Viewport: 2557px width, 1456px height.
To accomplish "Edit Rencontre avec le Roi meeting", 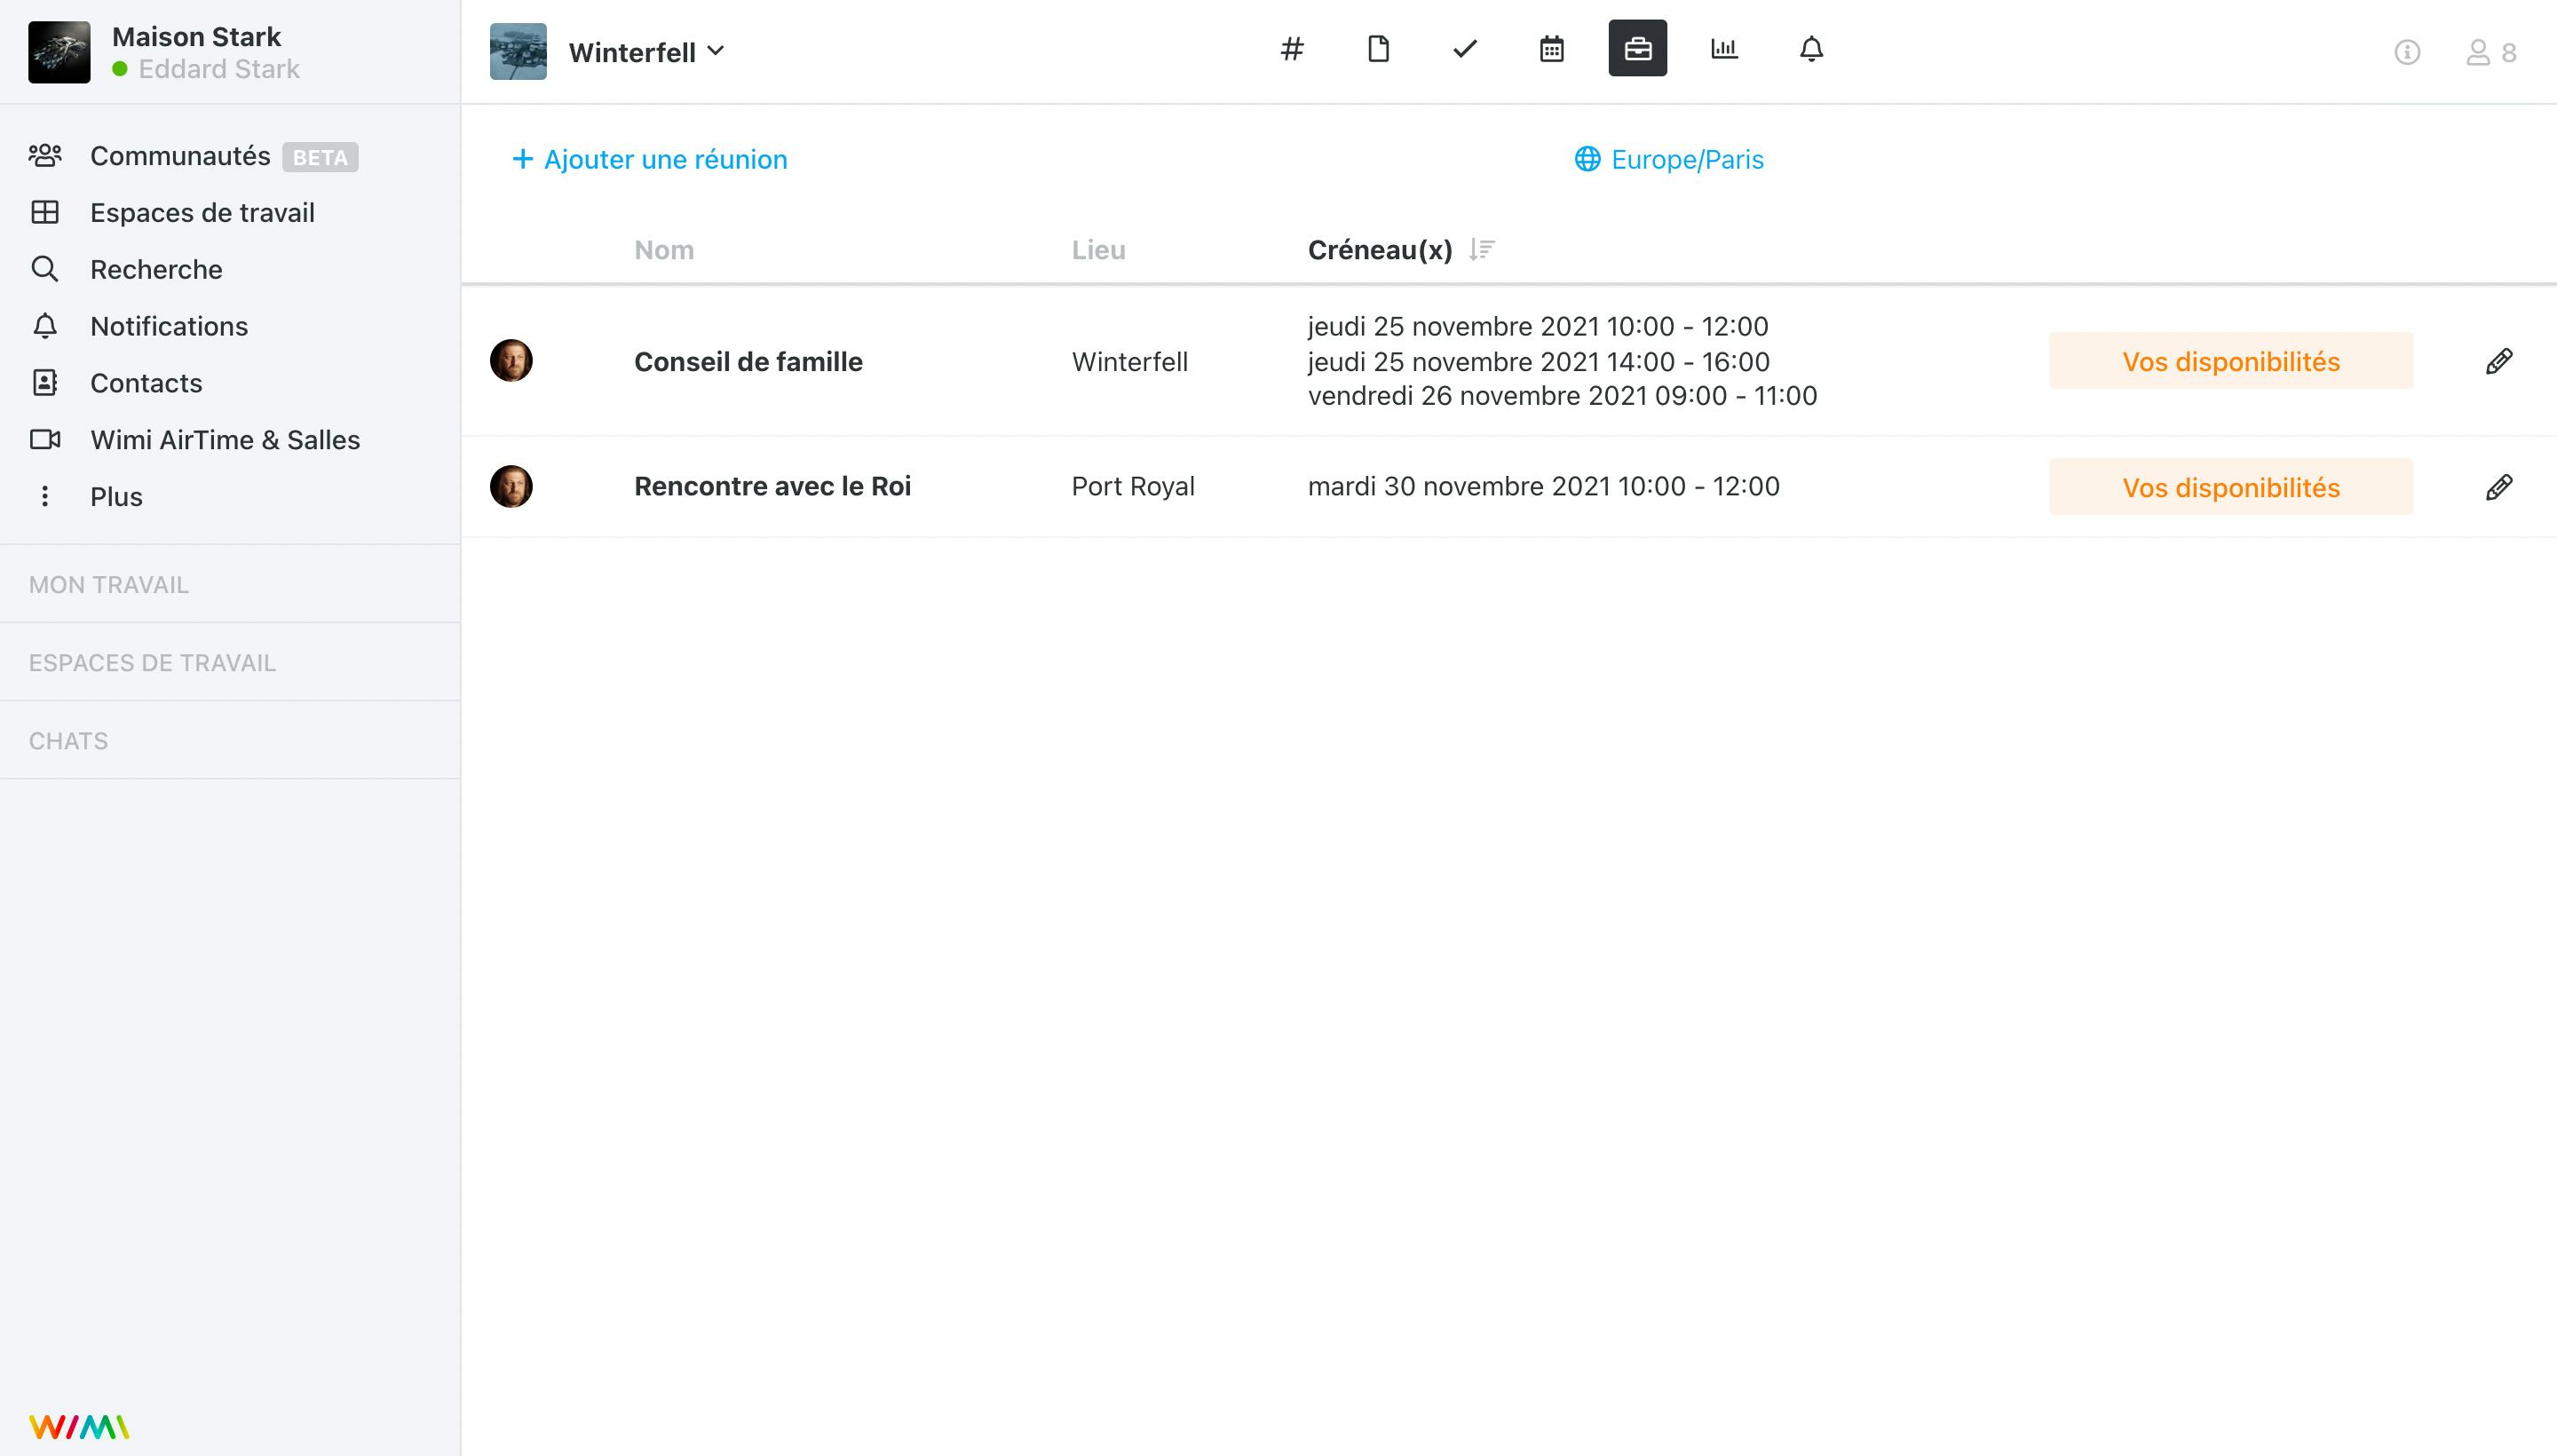I will coord(2498,487).
